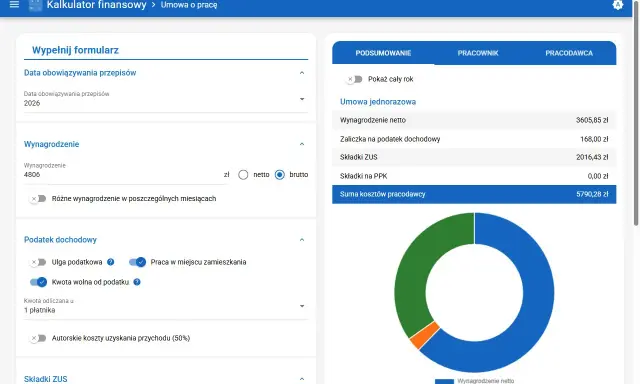Click the 'Wynagrodzenie' amount input field

click(x=122, y=175)
